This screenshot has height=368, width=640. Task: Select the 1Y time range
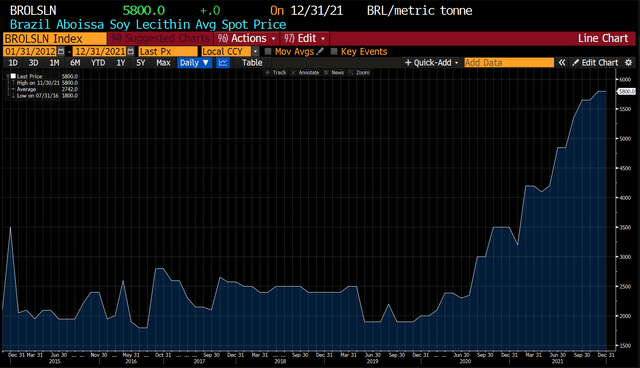coord(120,62)
